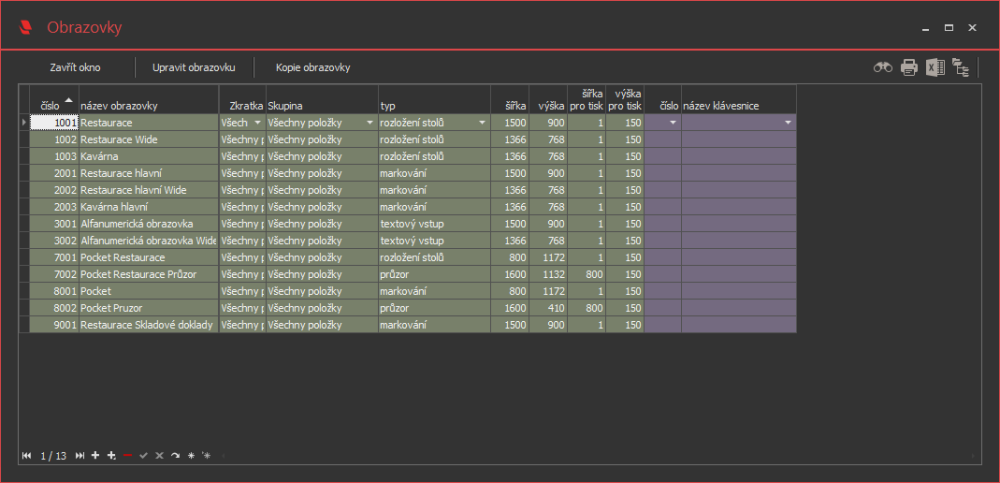The width and height of the screenshot is (1000, 483).
Task: Click výška value 1132
Action: [x=548, y=274]
